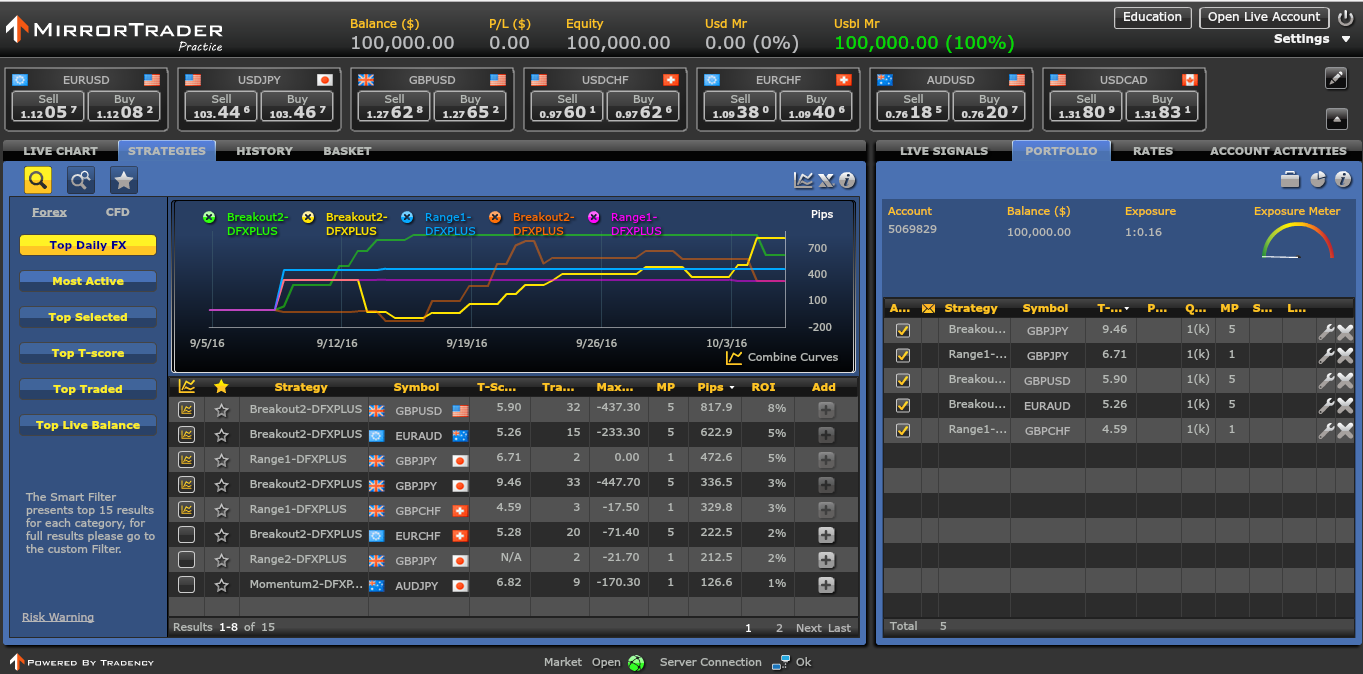Screen dimensions: 1363x674
Task: Select the Top Live Balance filter
Action: [x=88, y=425]
